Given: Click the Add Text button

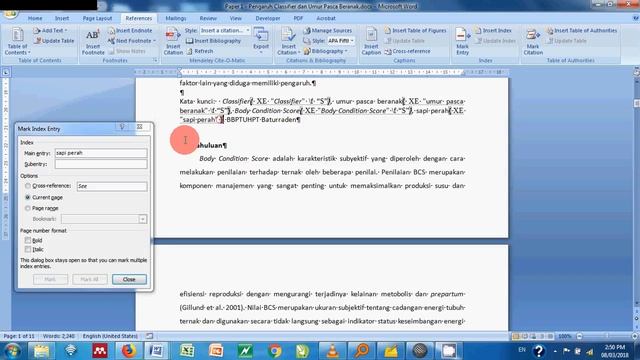Looking at the screenshot, I should tap(50, 31).
